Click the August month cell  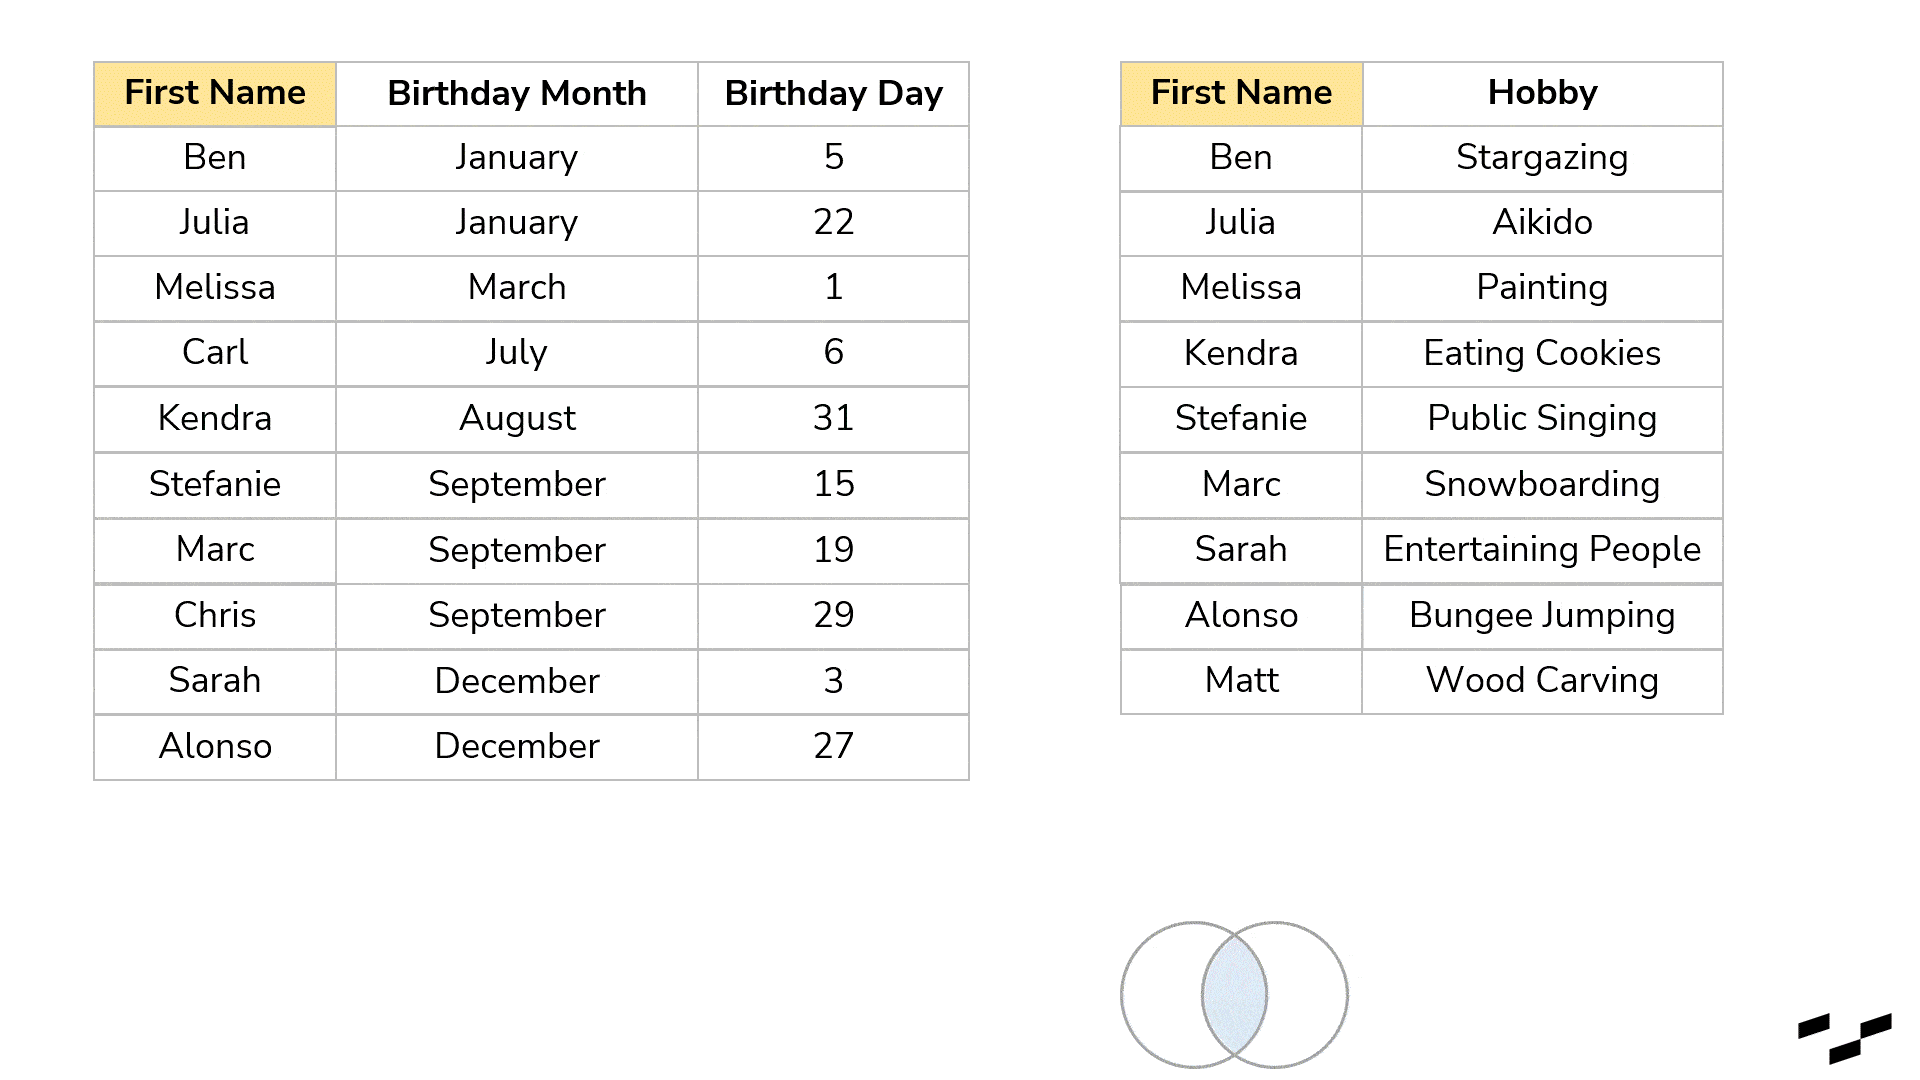point(517,419)
